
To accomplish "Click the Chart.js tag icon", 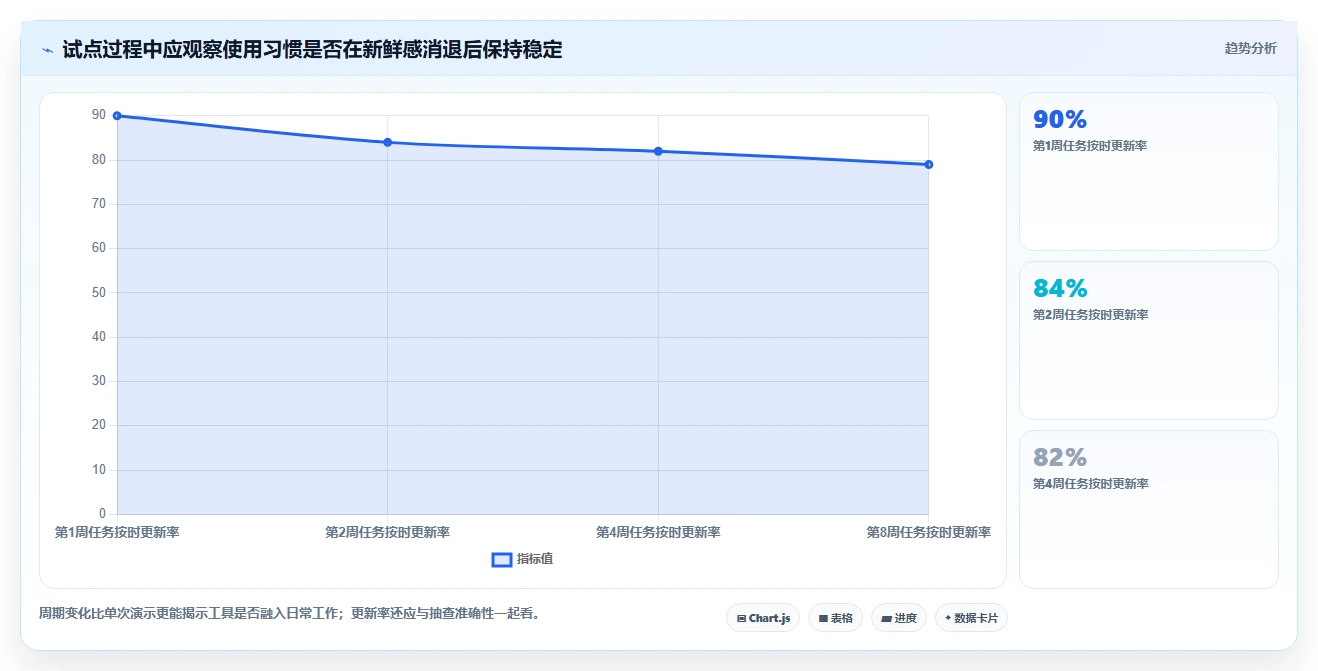I will 741,619.
